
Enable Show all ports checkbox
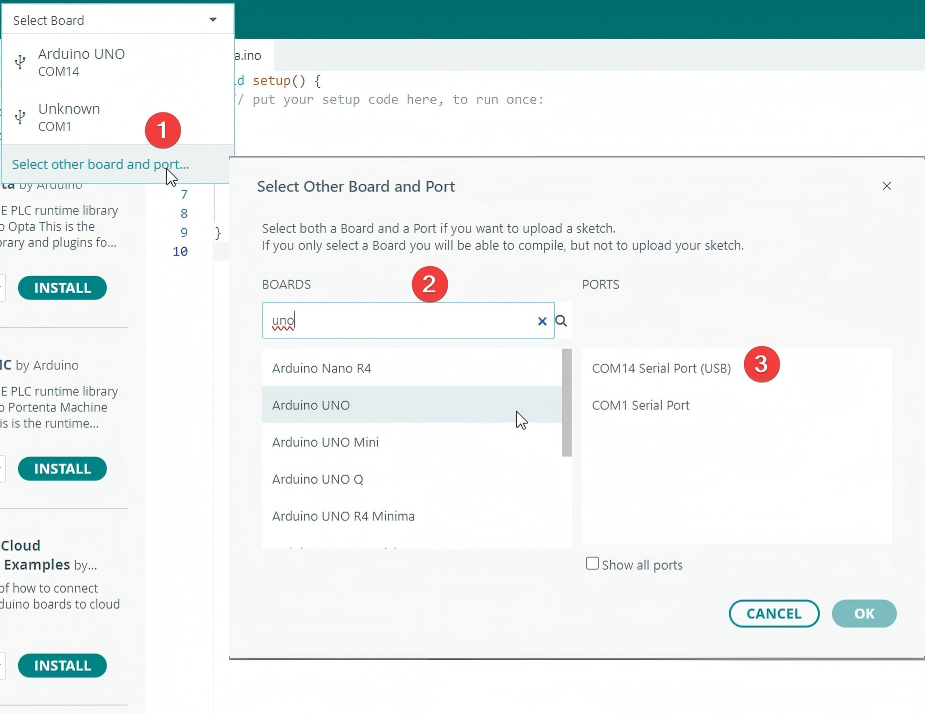tap(592, 564)
